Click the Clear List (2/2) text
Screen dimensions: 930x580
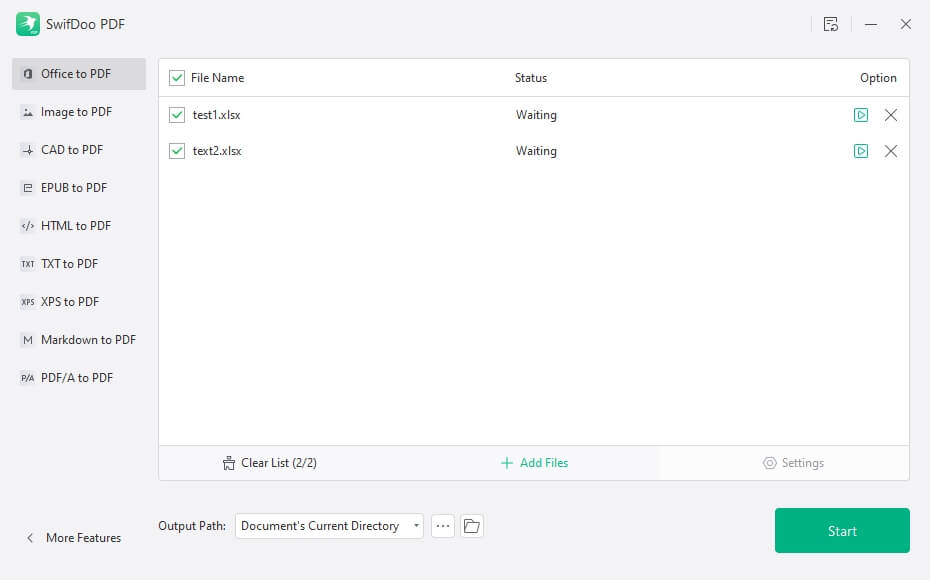click(279, 463)
